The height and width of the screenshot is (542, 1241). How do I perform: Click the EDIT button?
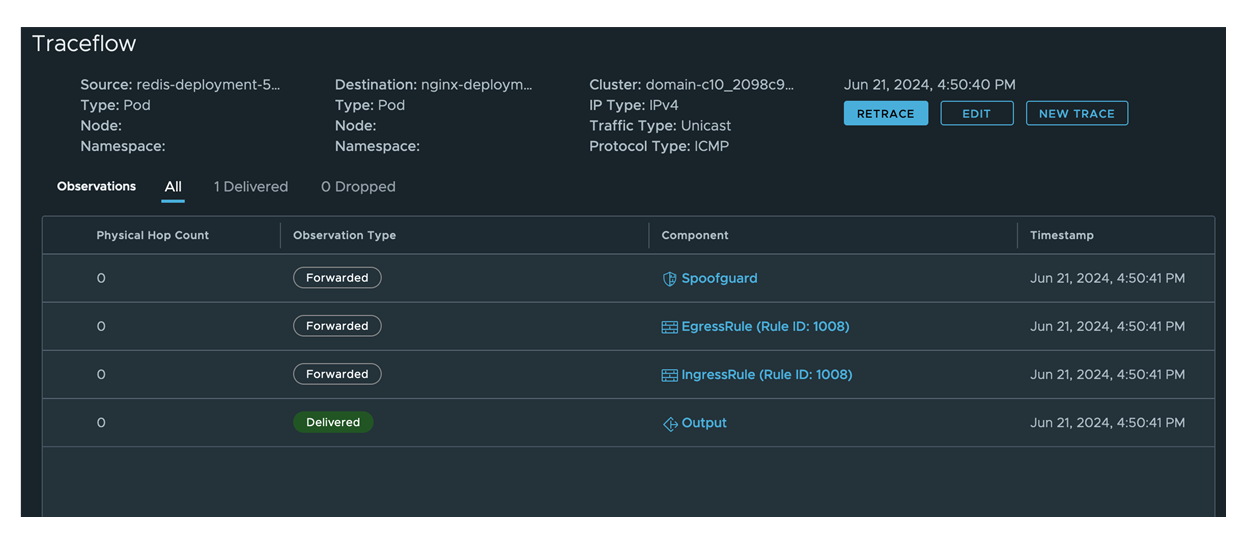(976, 114)
